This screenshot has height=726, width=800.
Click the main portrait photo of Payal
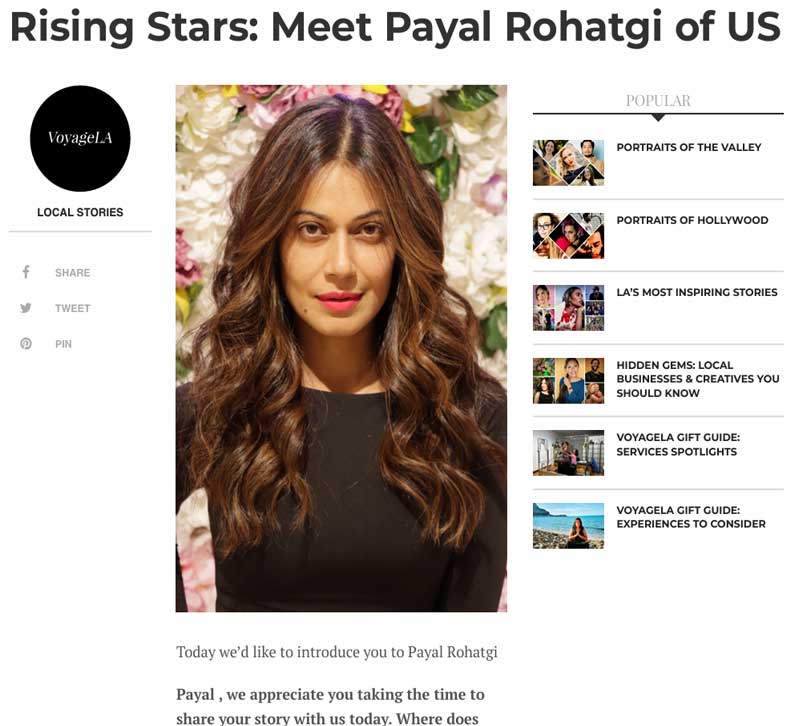click(x=341, y=348)
